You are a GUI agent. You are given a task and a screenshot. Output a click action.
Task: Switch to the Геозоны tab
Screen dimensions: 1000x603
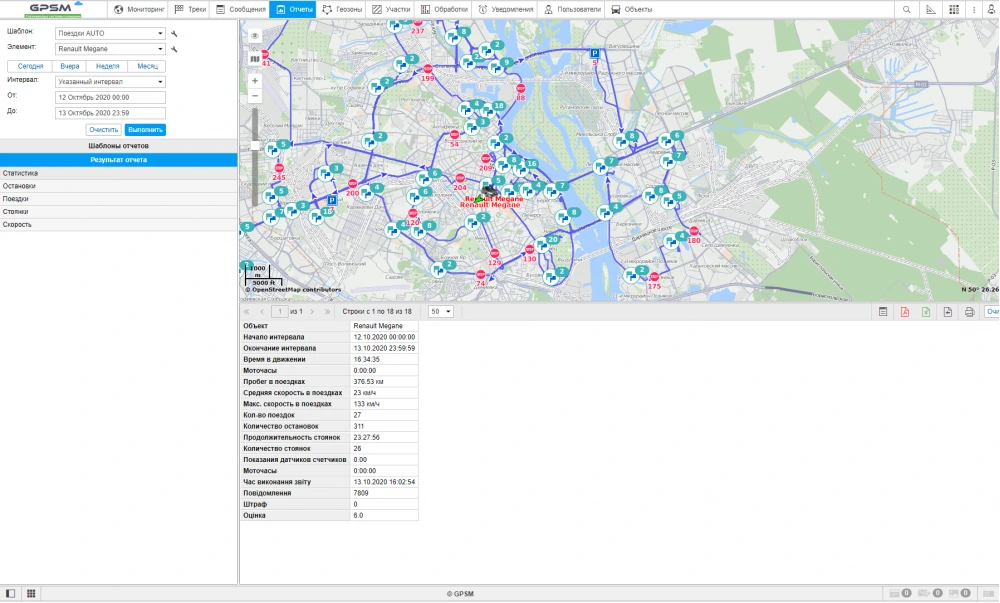tap(341, 9)
